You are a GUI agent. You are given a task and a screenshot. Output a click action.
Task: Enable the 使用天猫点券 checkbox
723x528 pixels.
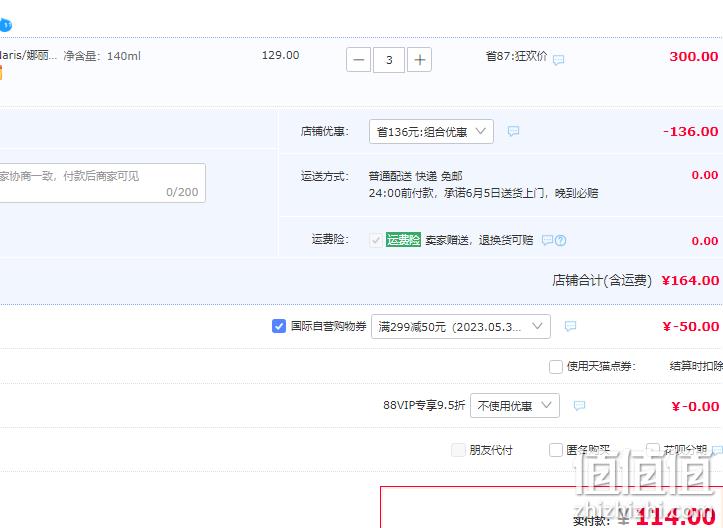(556, 367)
